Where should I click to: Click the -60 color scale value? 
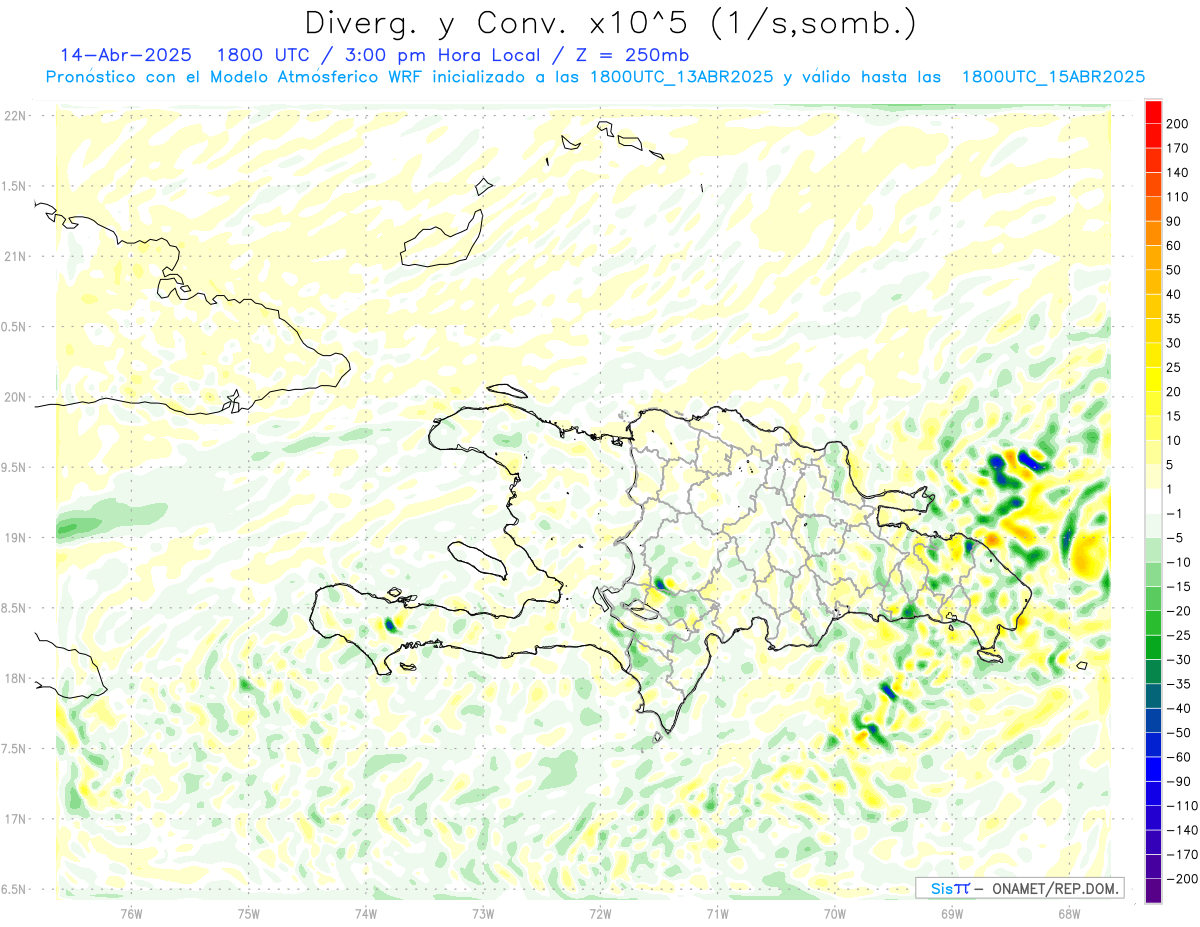point(1178,758)
